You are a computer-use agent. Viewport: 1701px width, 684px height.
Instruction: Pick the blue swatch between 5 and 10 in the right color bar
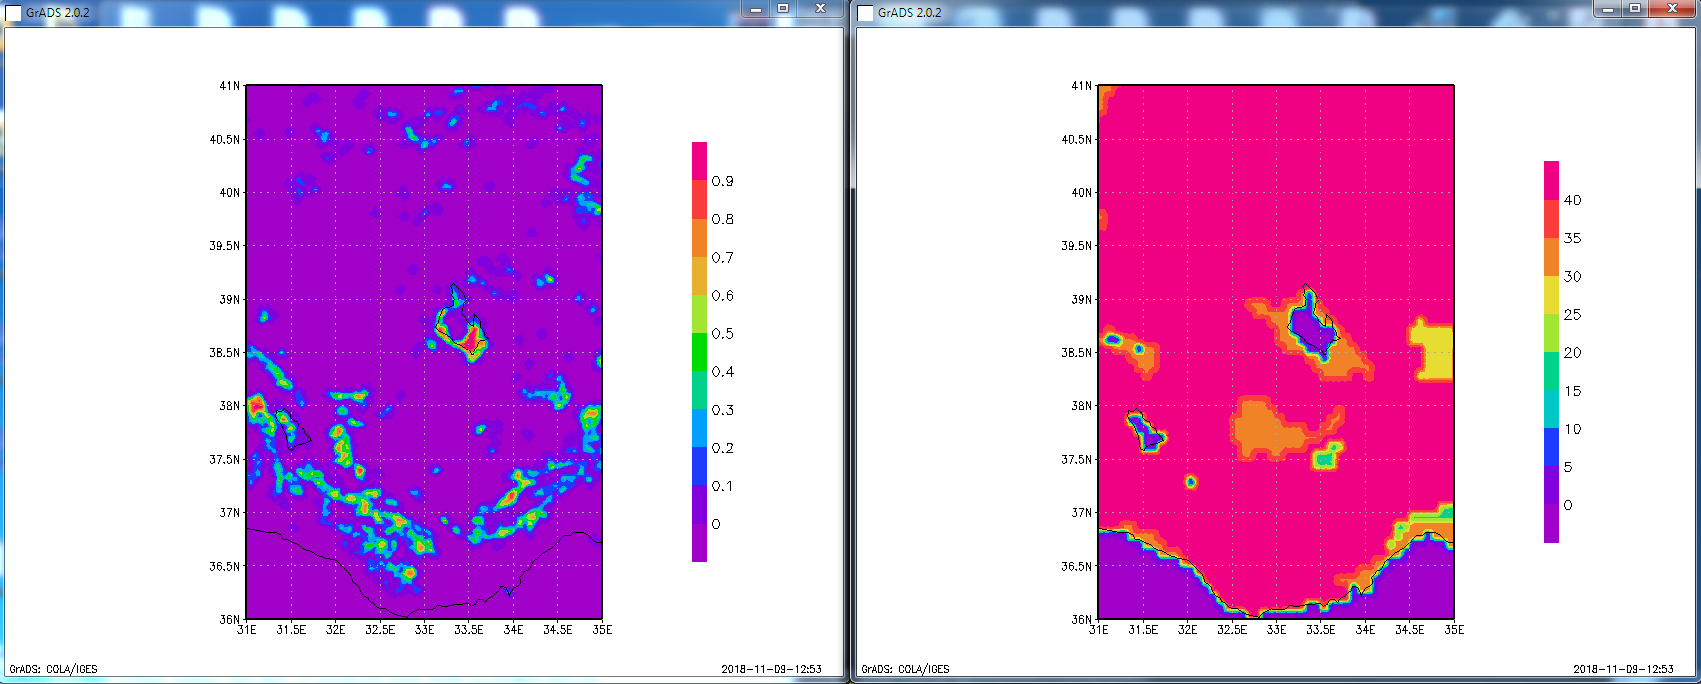1551,448
